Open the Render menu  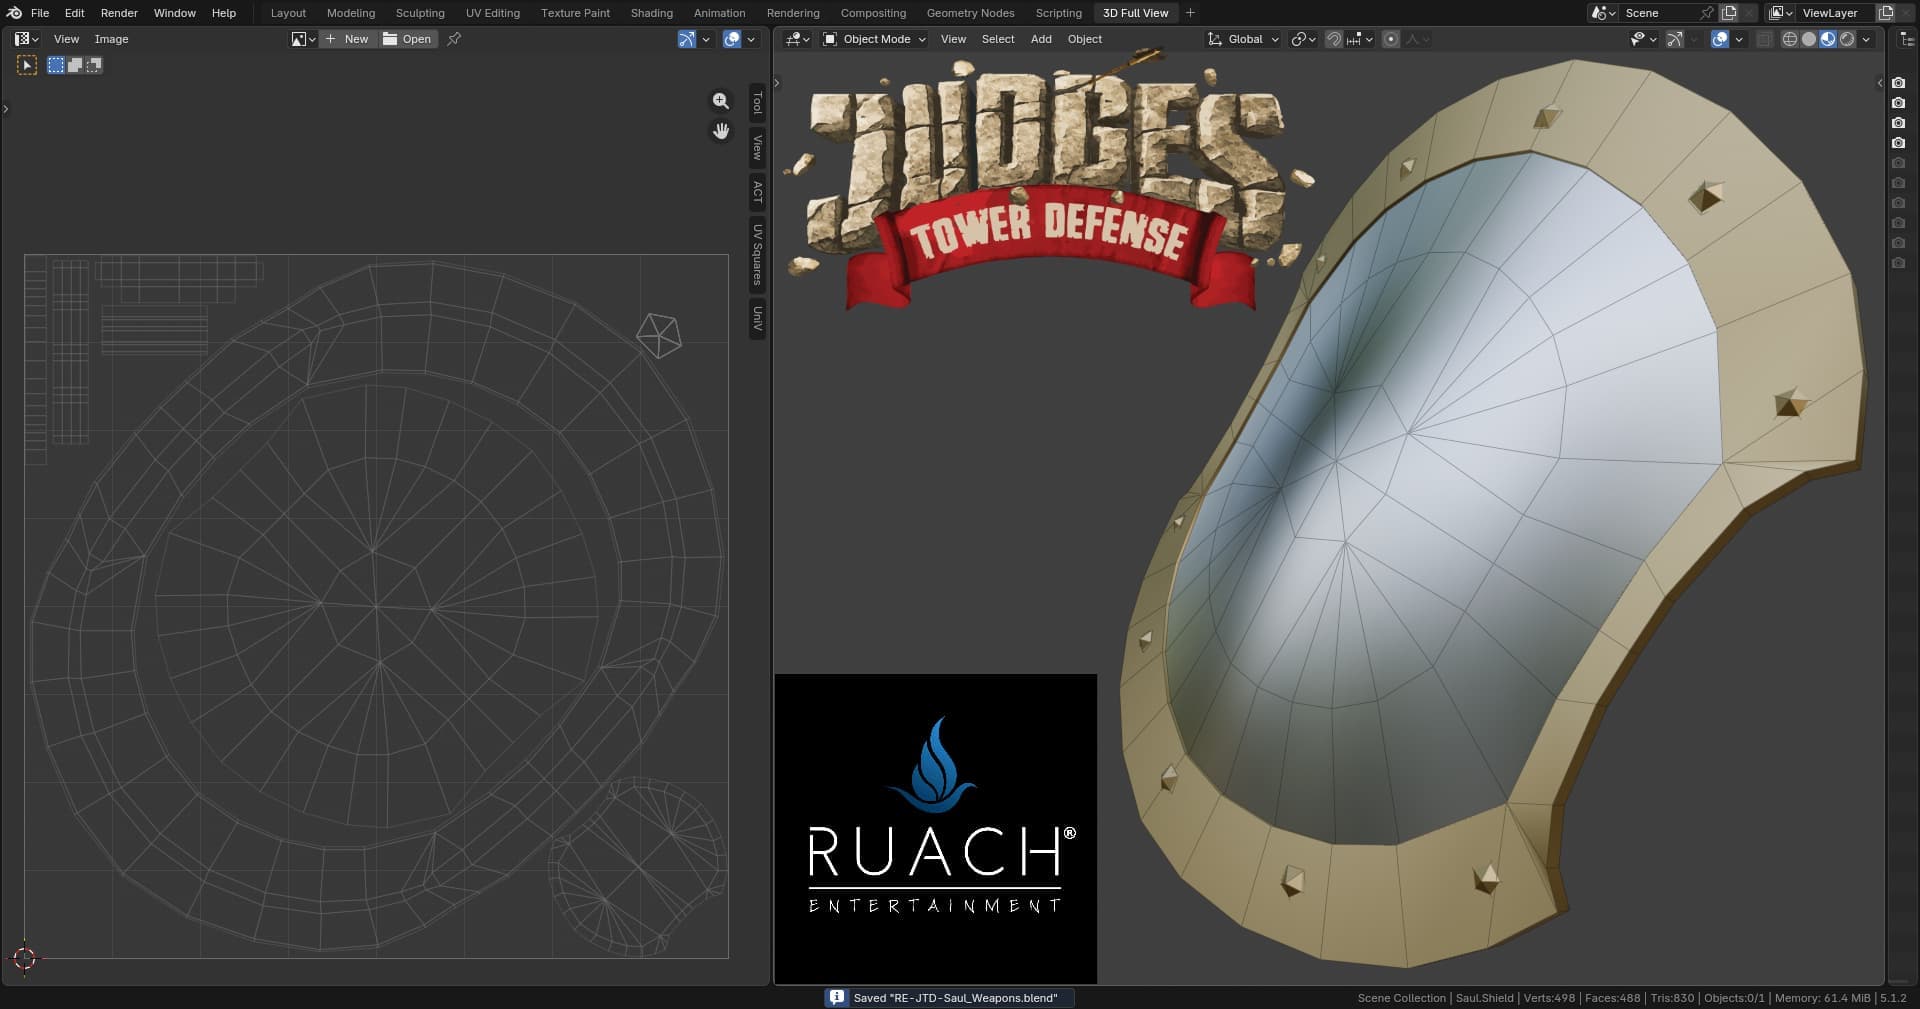click(x=119, y=13)
